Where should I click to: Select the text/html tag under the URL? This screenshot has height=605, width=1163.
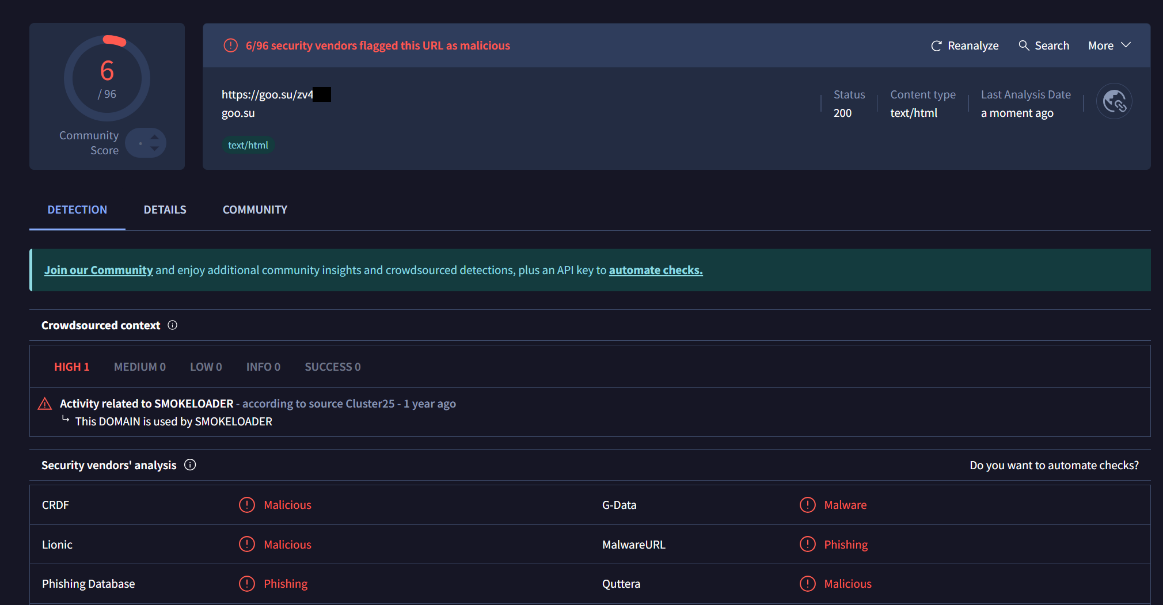click(x=247, y=144)
